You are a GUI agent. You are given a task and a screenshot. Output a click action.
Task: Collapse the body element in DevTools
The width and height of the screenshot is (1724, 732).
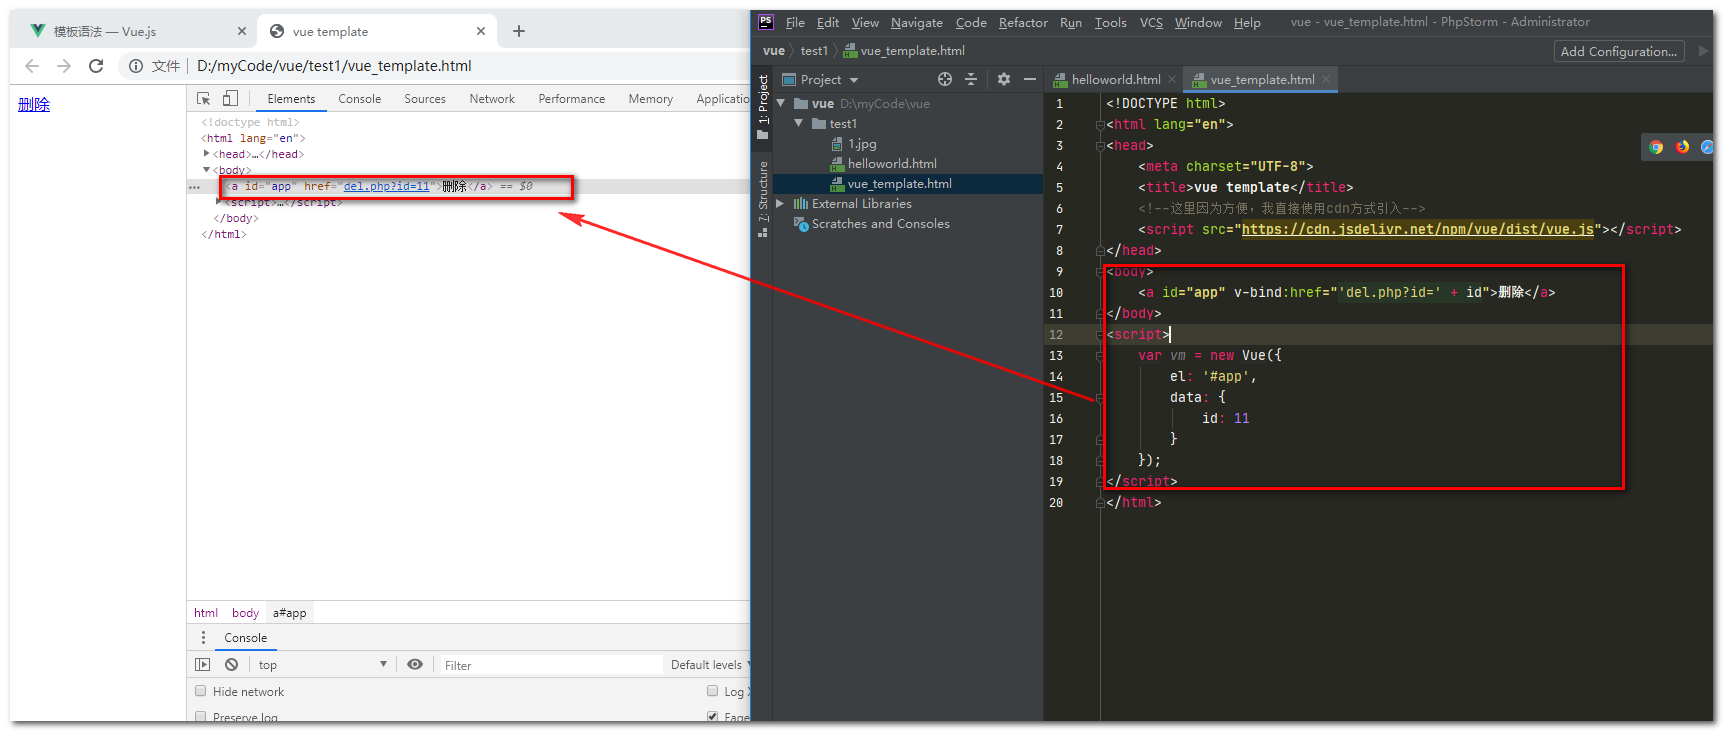point(207,169)
